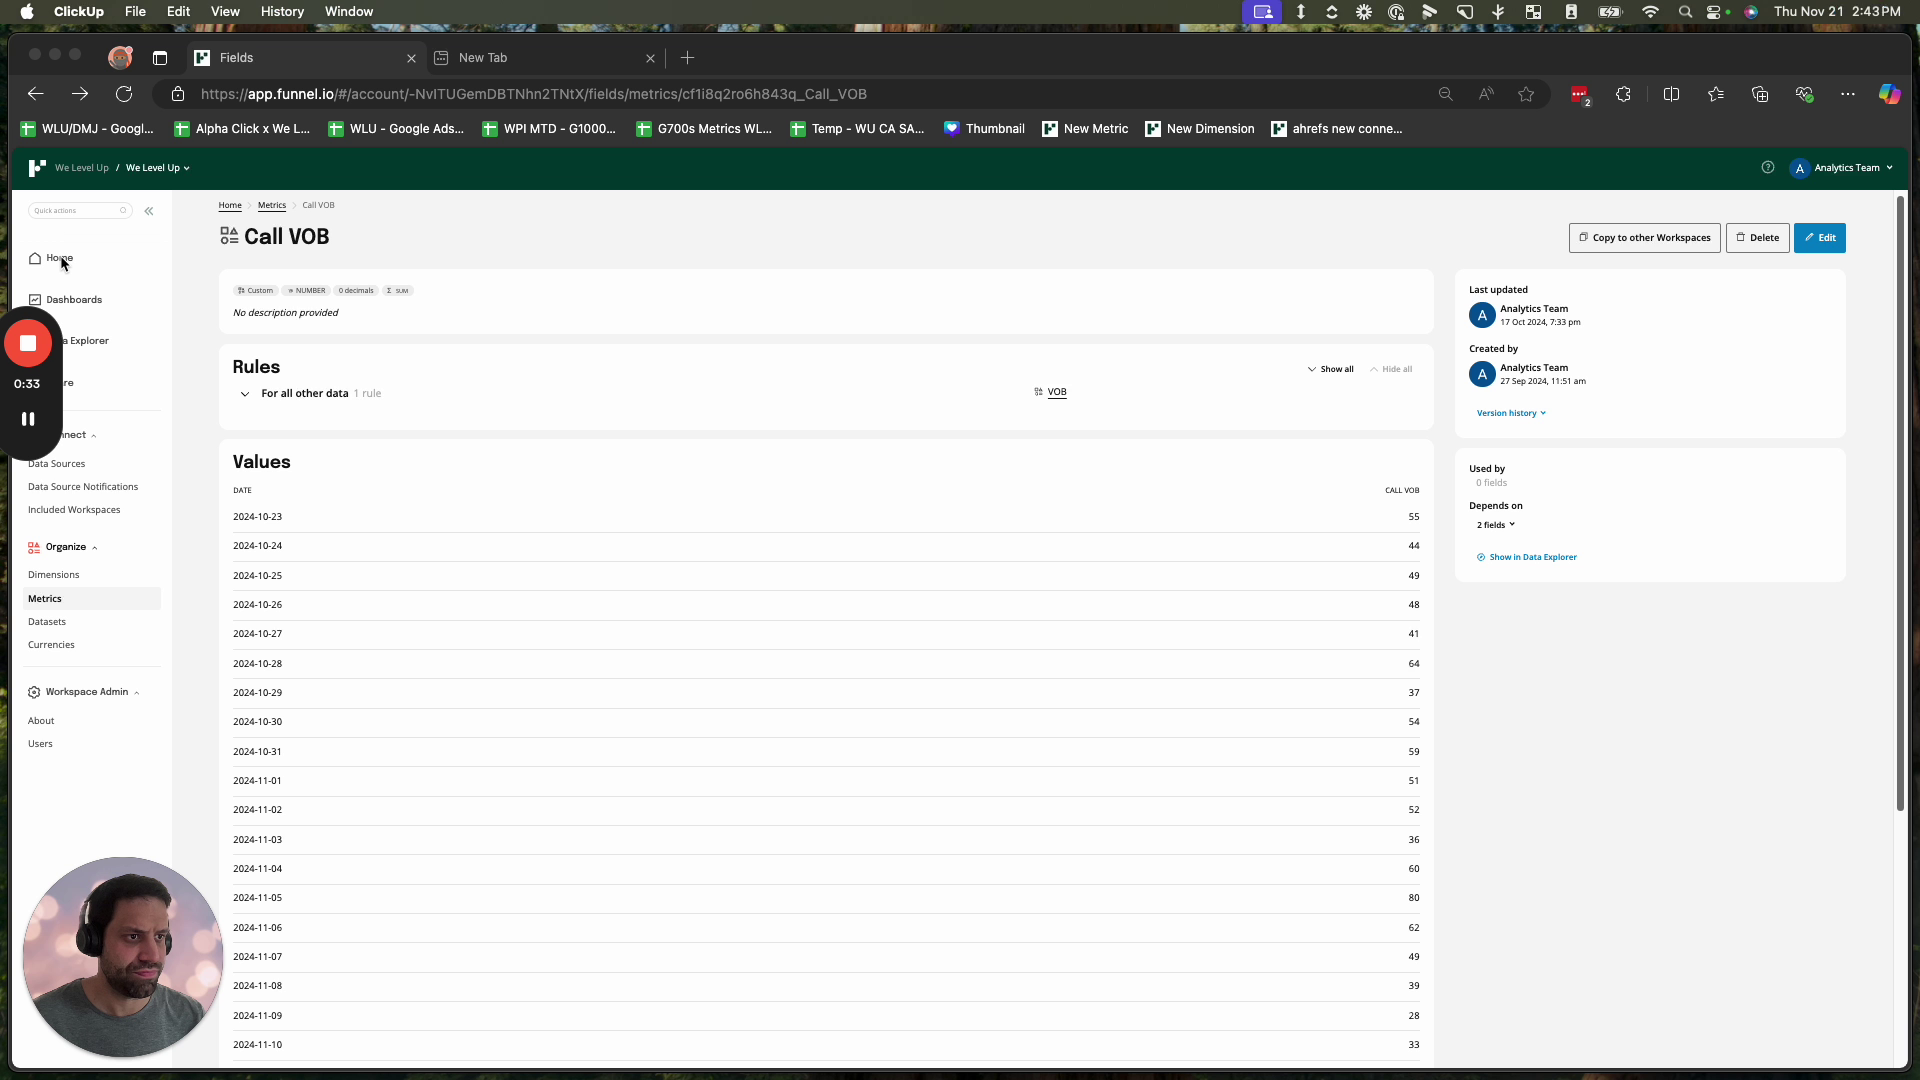Expand the '2 fields' depends-on list

pyautogui.click(x=1496, y=525)
